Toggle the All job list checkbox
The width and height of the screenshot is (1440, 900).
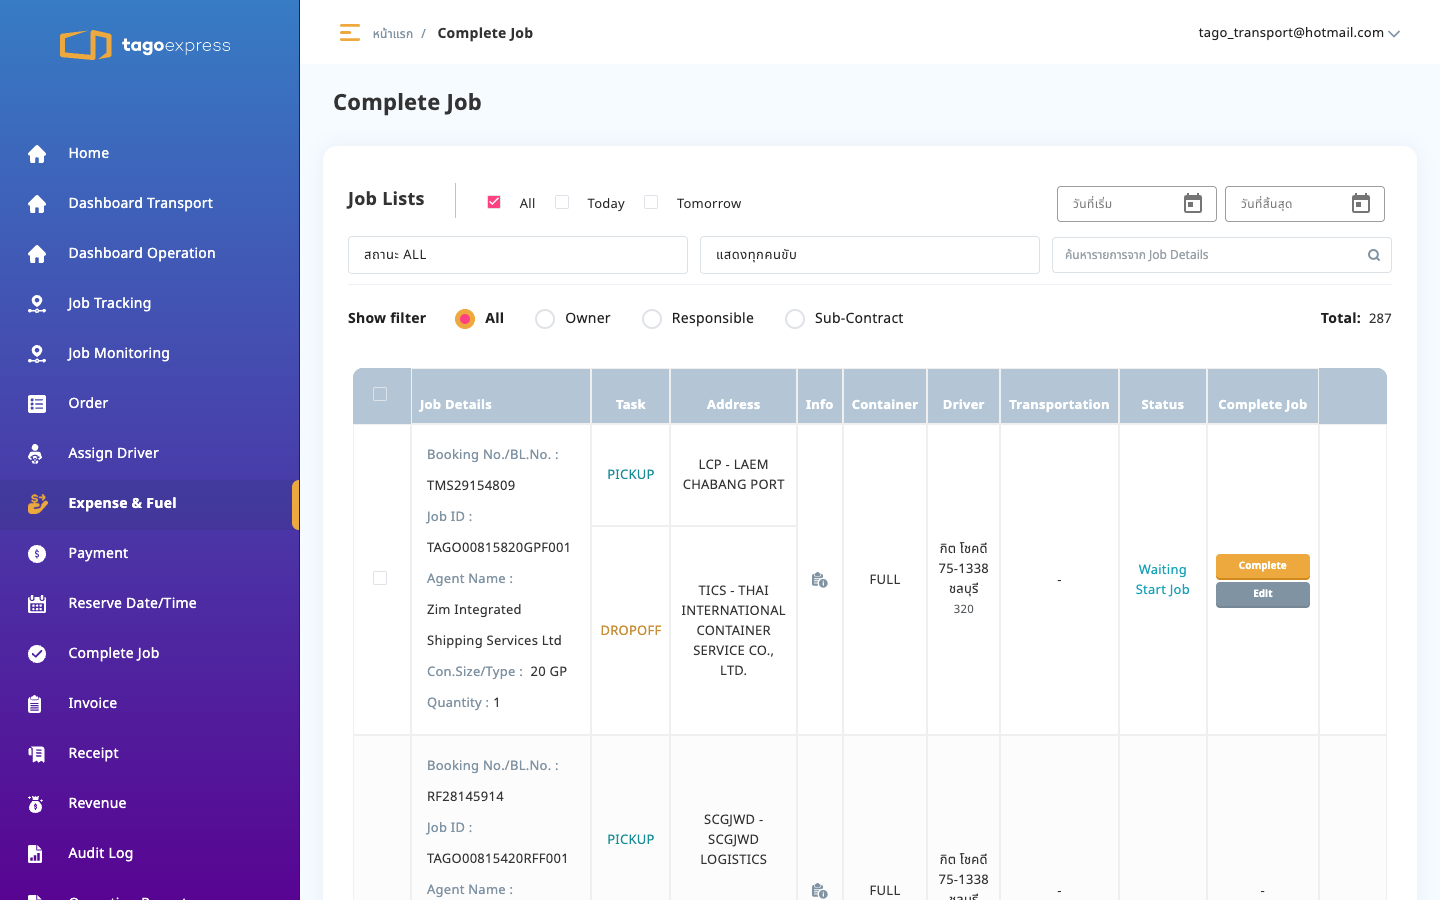click(x=494, y=202)
